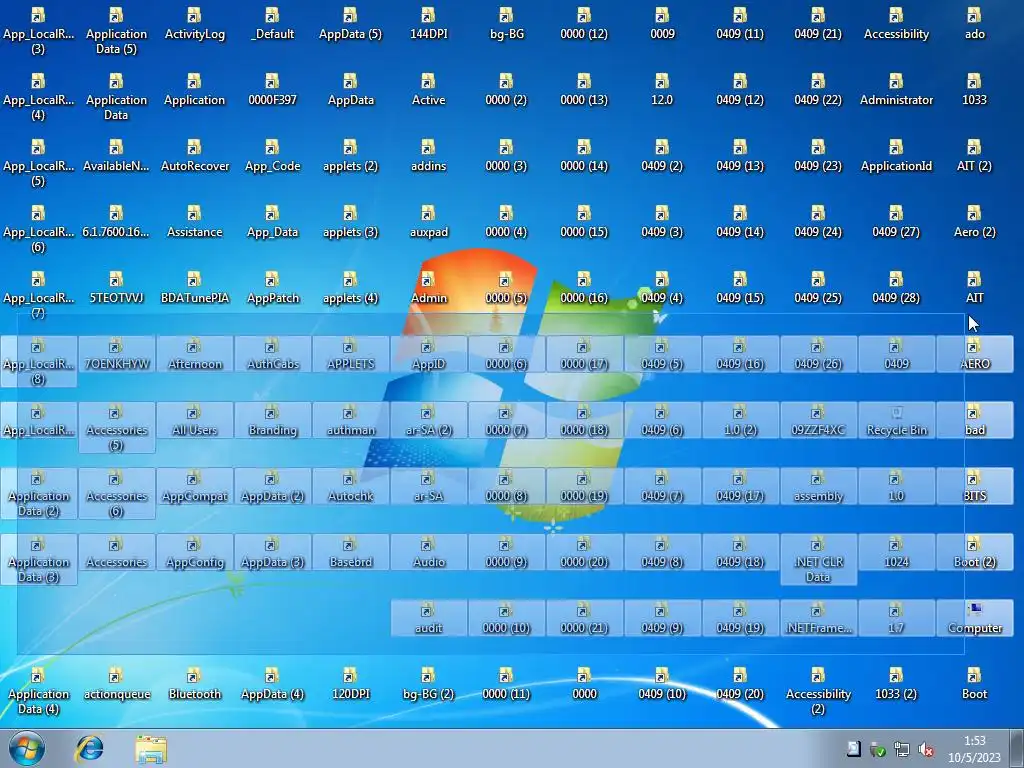Image resolution: width=1024 pixels, height=768 pixels.
Task: Select the Branding shortcut icon
Action: pyautogui.click(x=272, y=421)
